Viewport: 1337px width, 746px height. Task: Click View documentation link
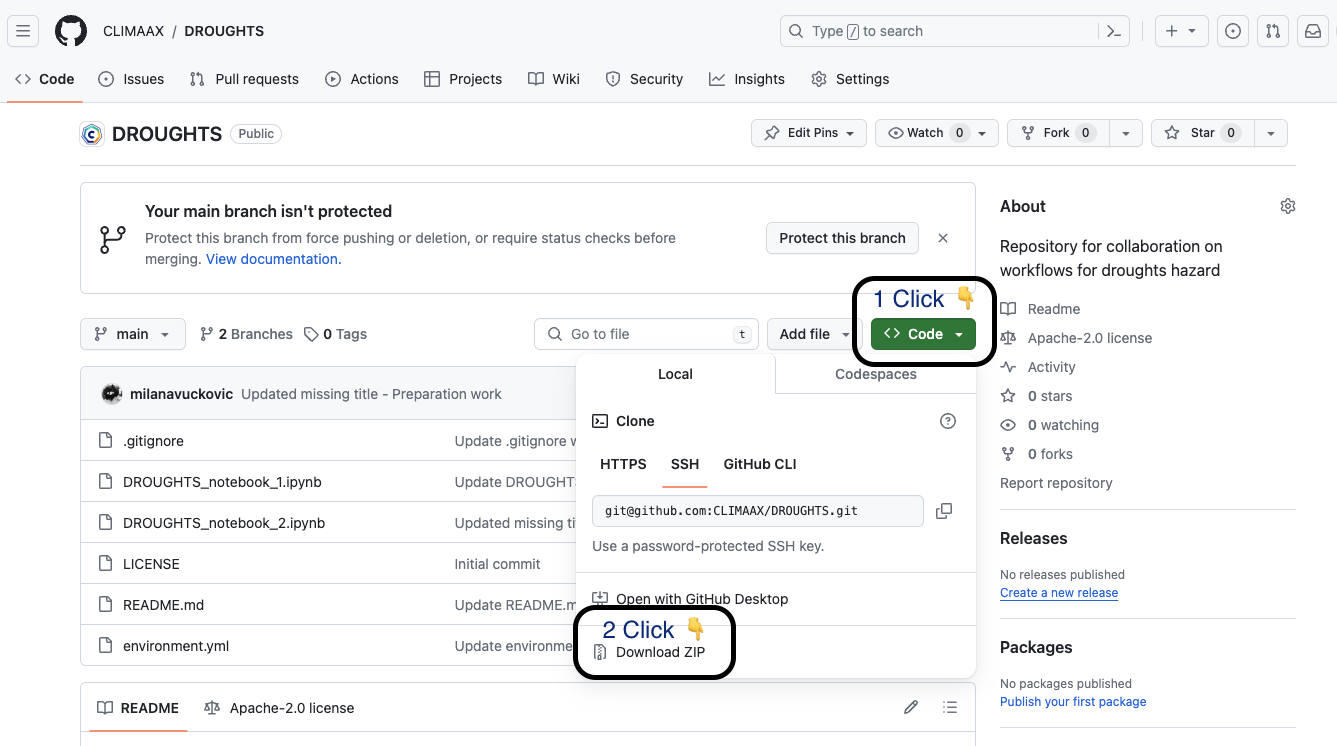point(273,259)
